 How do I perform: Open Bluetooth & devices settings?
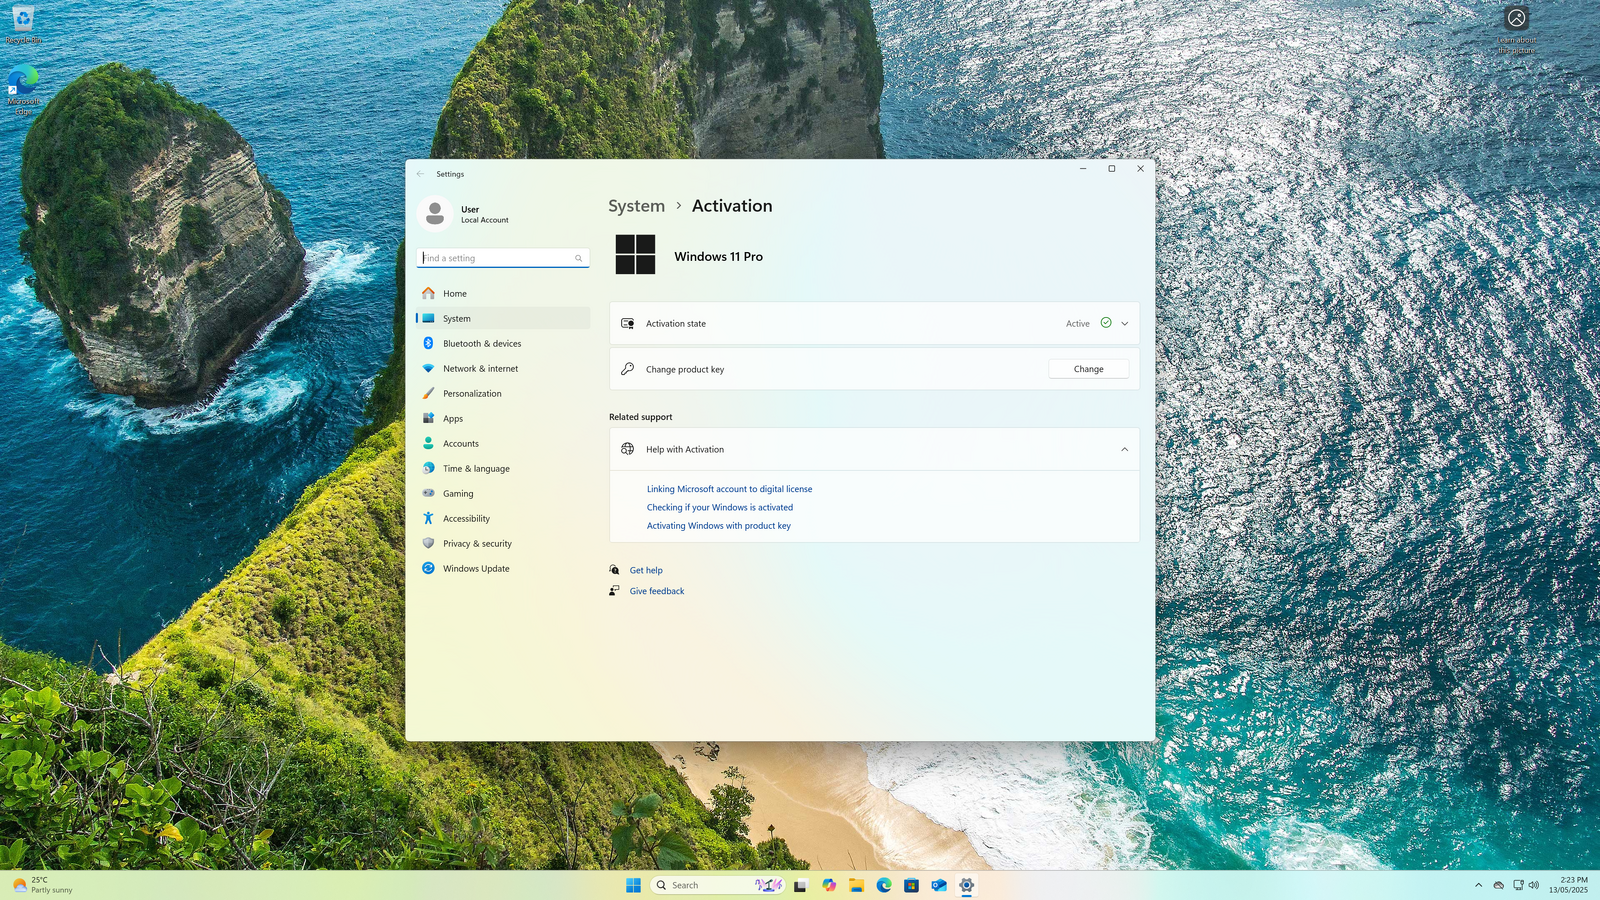[x=481, y=344]
